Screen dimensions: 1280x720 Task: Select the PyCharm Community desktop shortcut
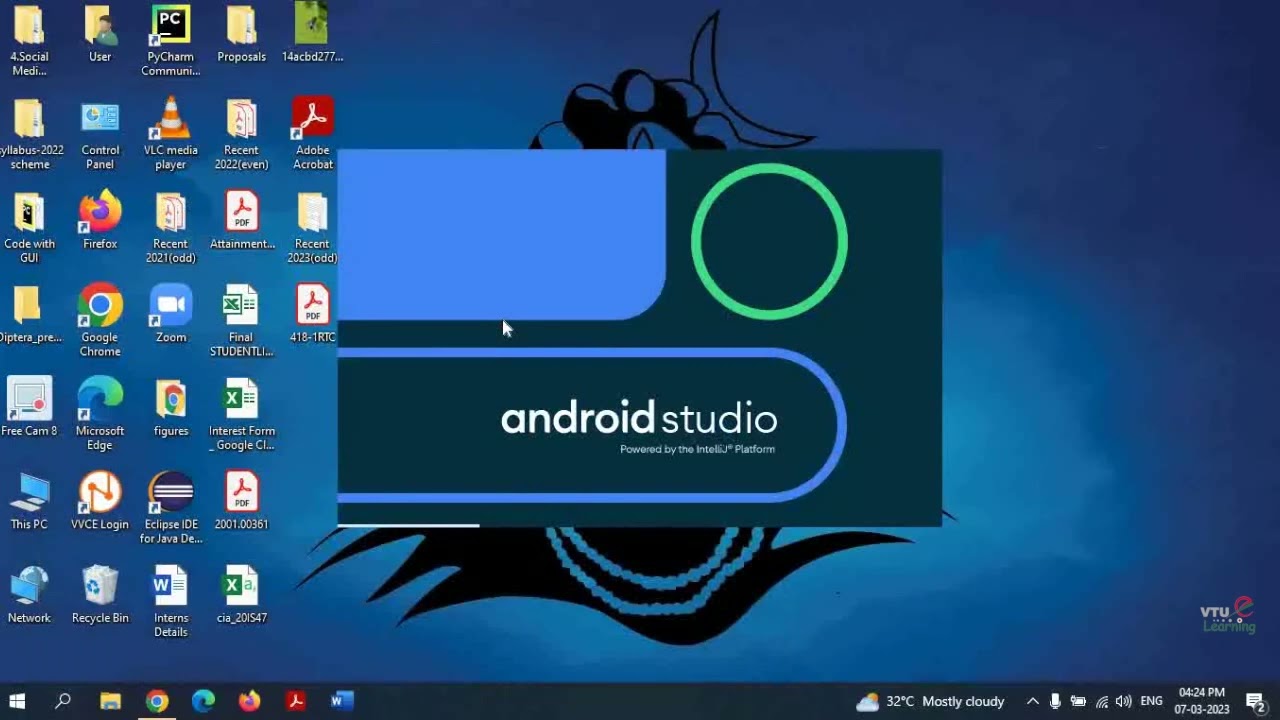point(171,41)
